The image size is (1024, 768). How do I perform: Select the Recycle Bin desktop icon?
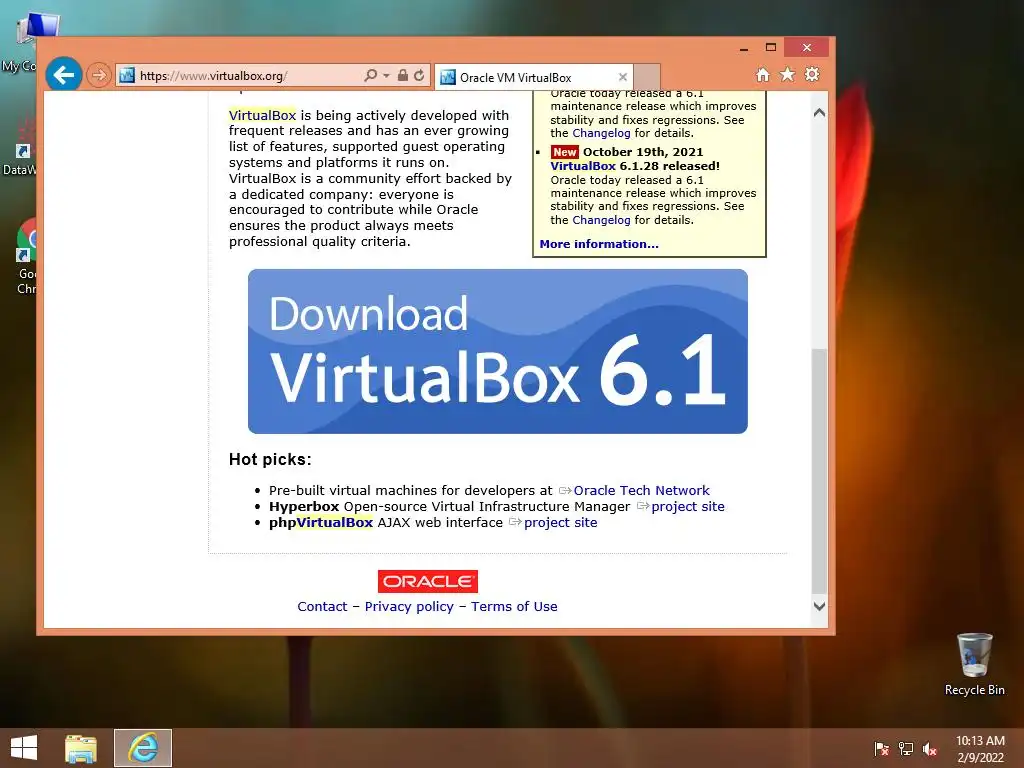tap(974, 664)
